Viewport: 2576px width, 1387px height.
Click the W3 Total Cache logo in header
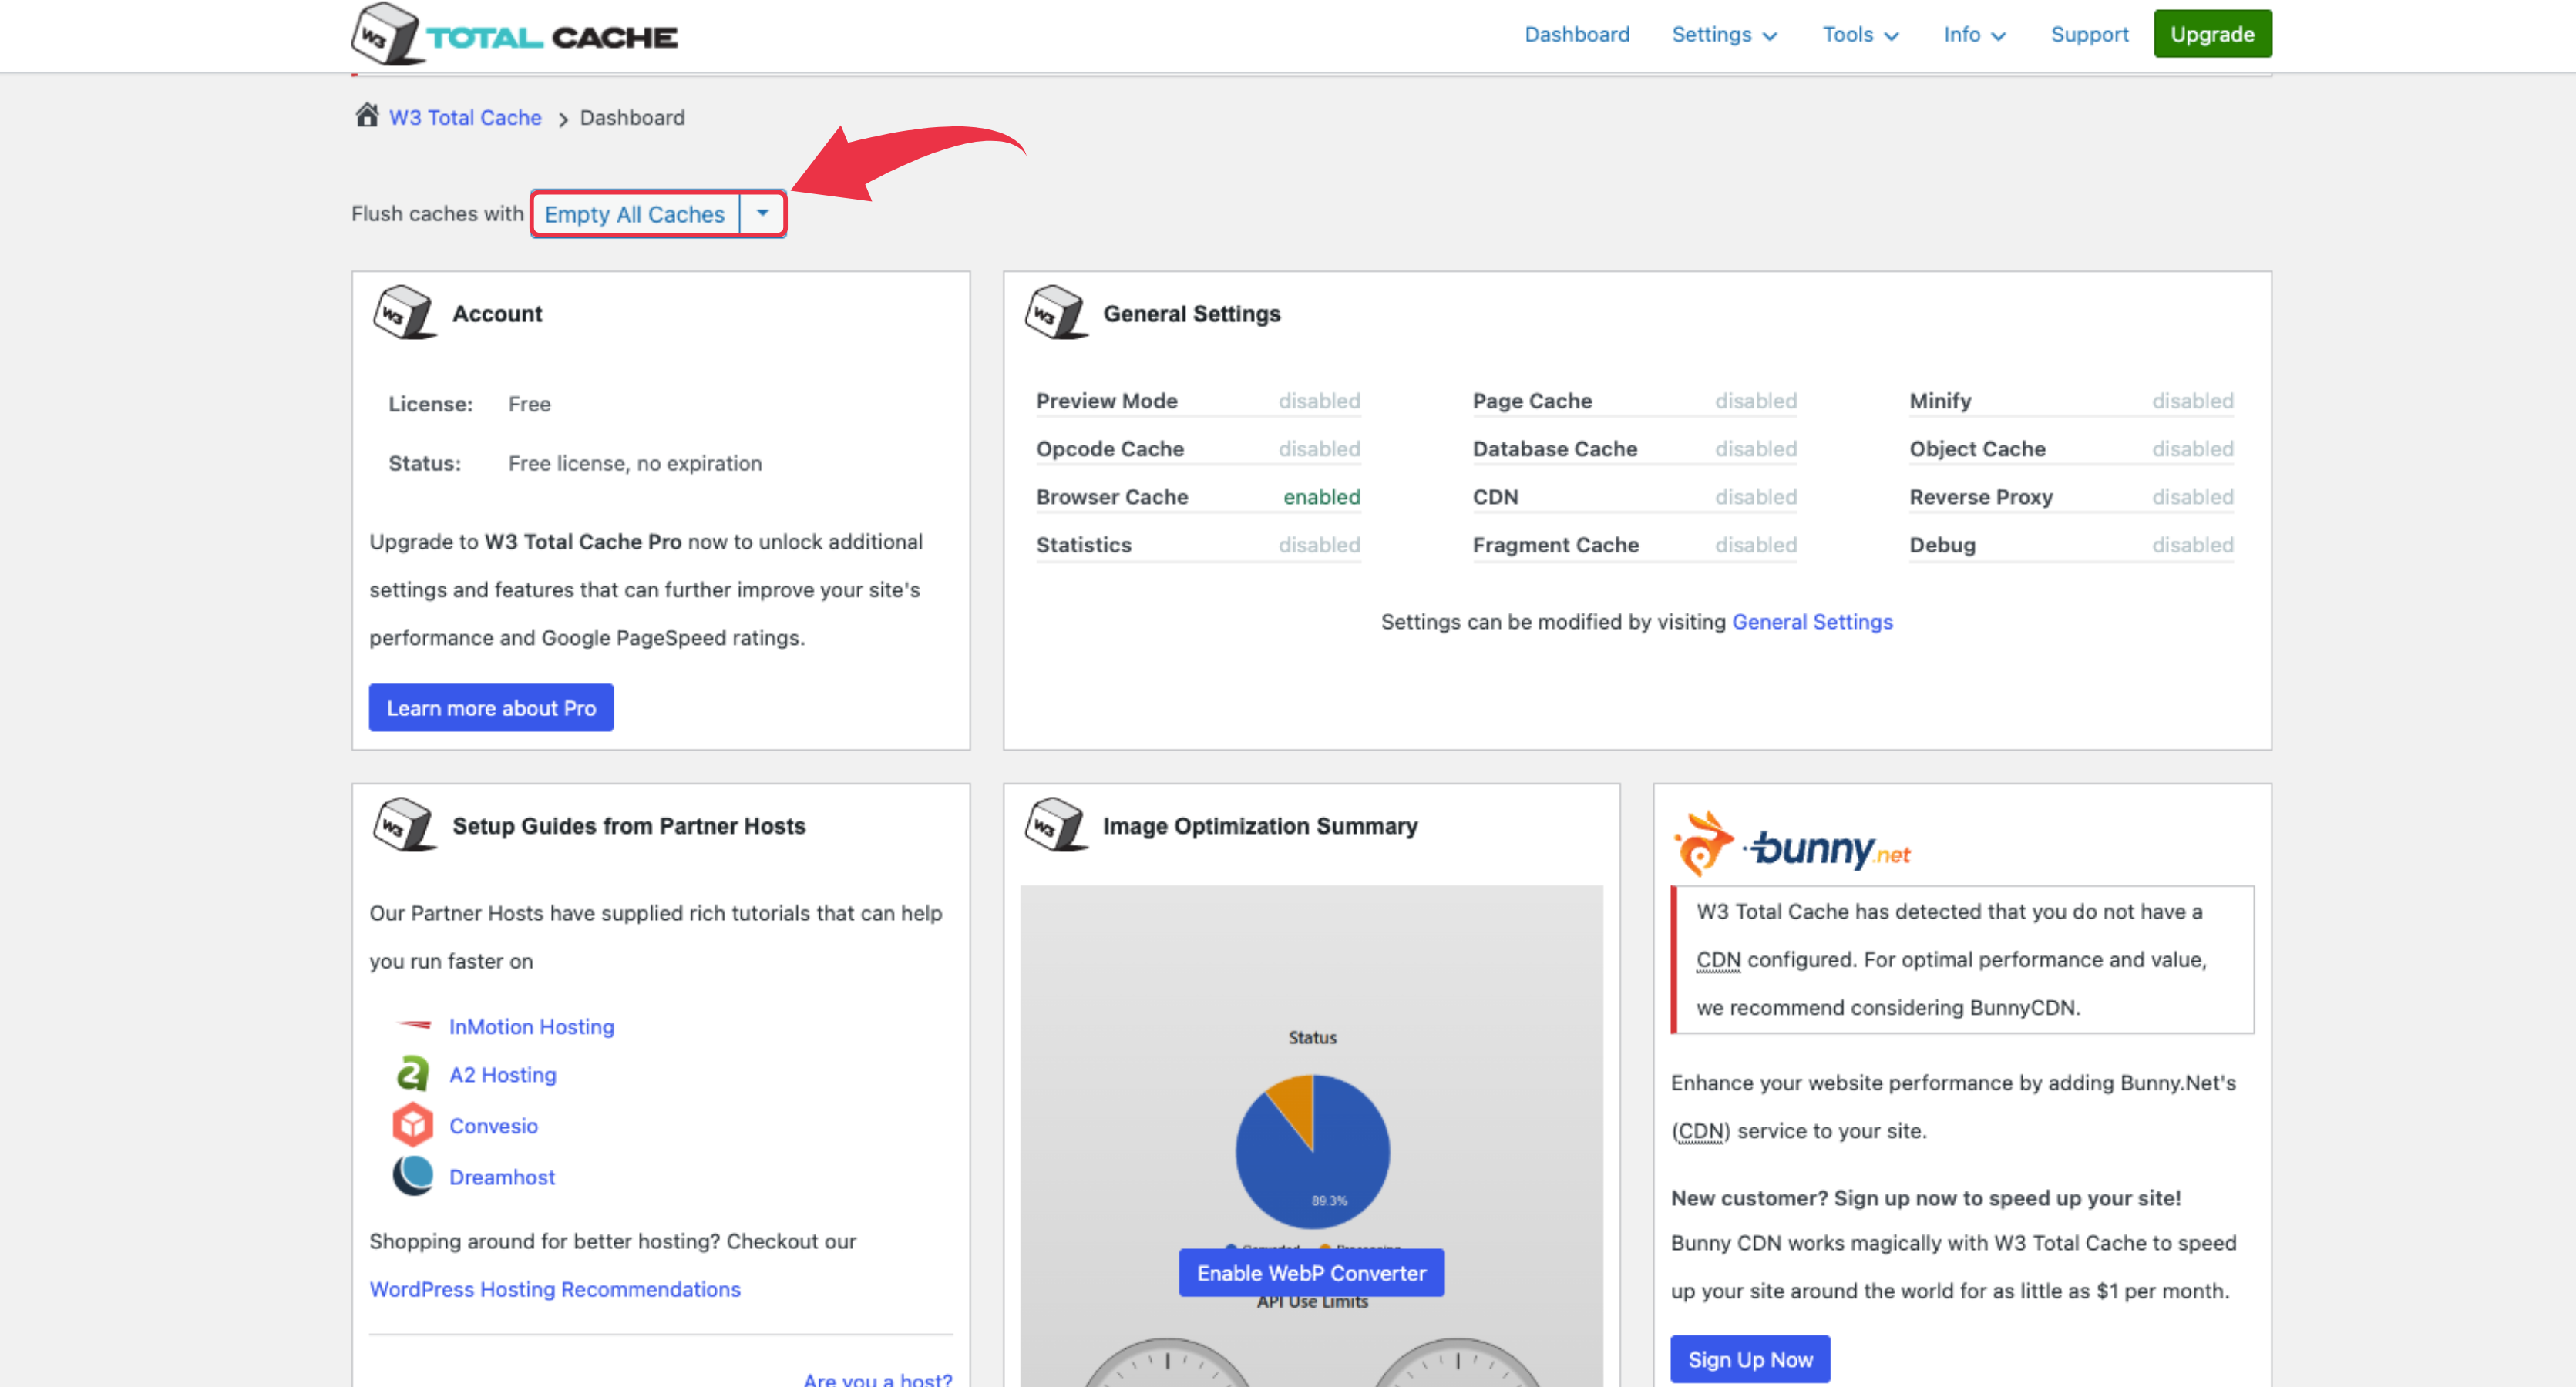pos(516,33)
